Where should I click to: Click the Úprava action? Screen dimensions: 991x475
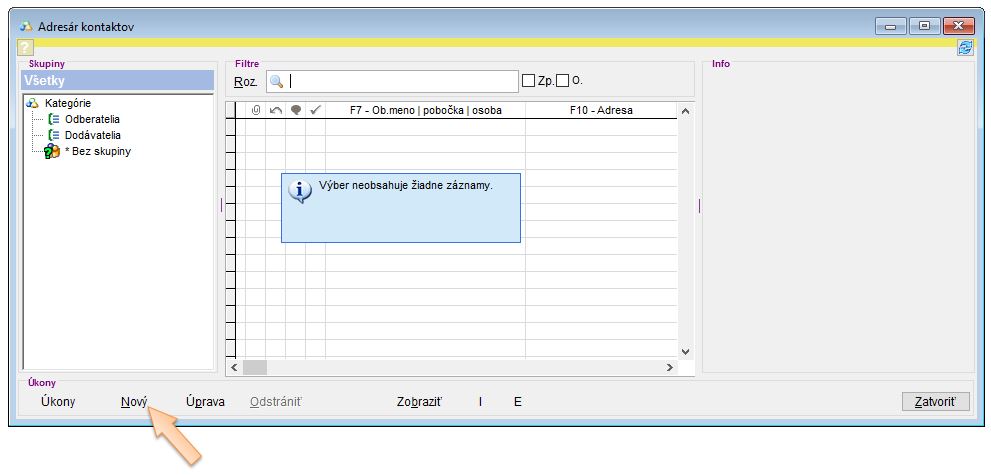coord(205,402)
